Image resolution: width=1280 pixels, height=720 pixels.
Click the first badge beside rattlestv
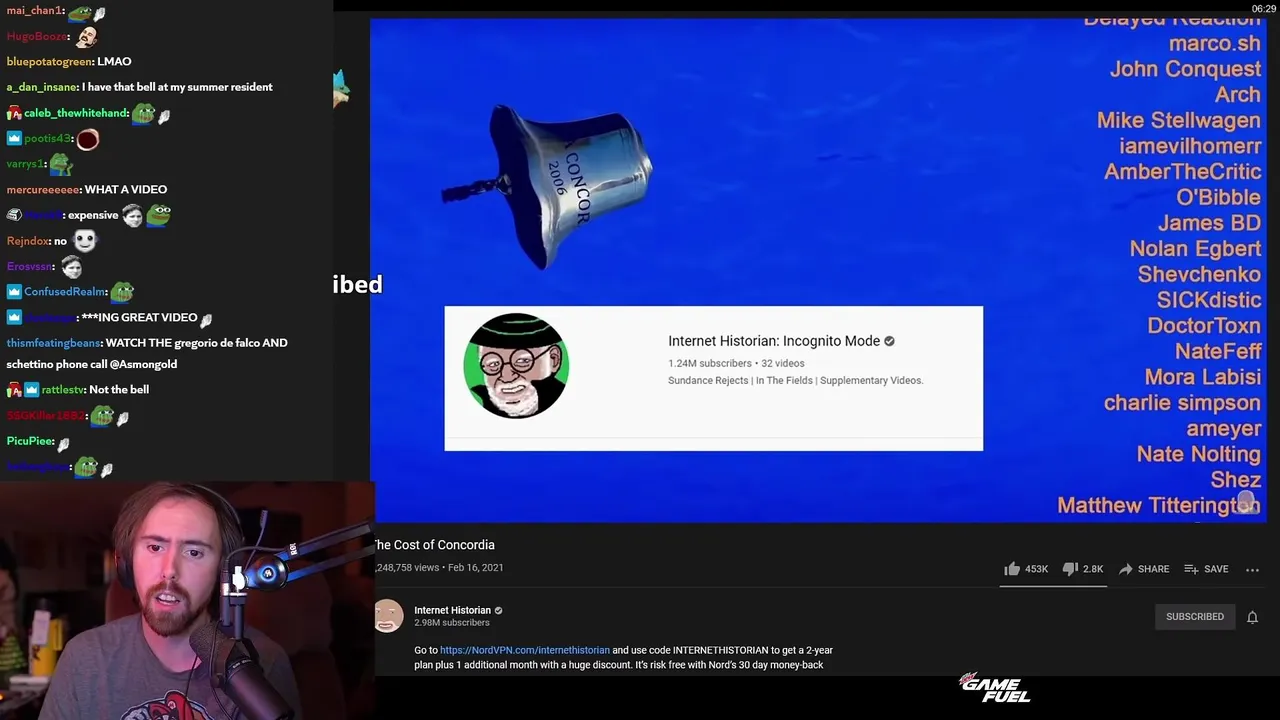(14, 390)
